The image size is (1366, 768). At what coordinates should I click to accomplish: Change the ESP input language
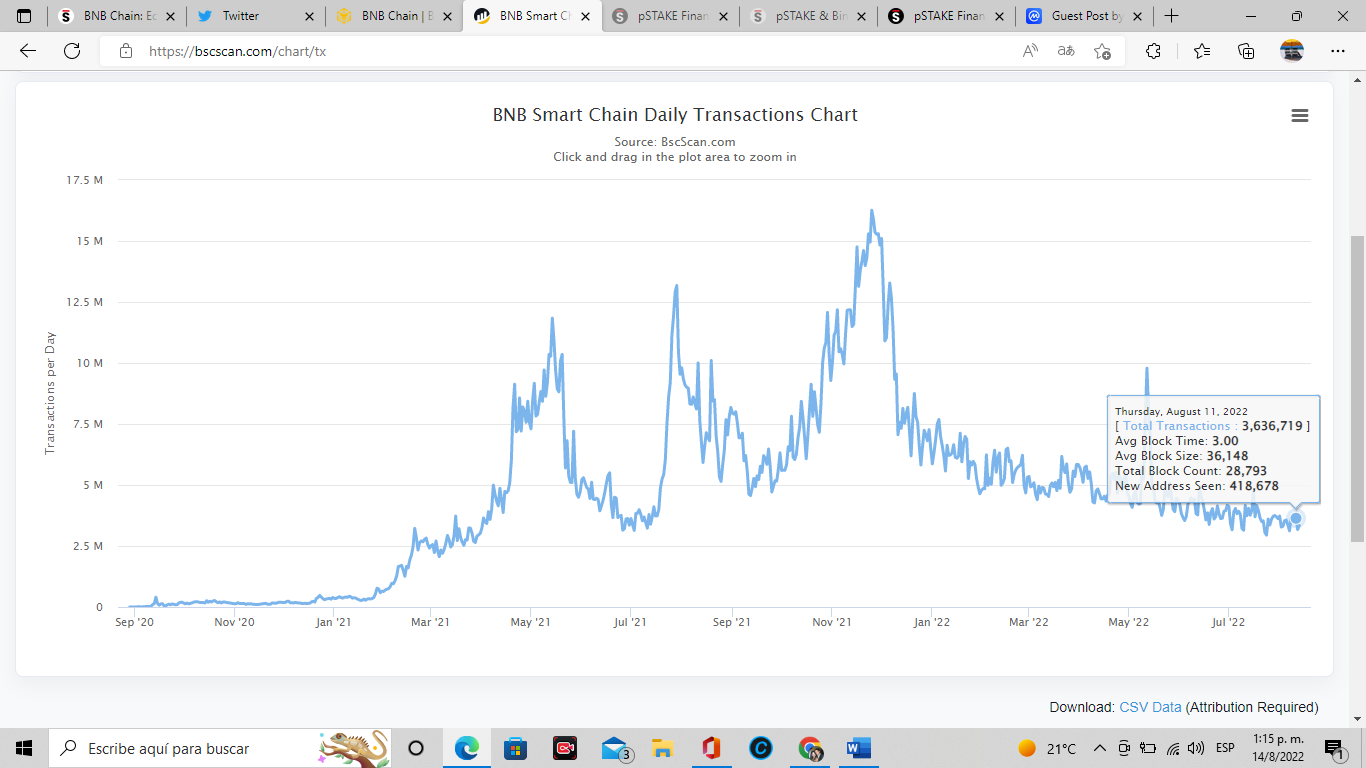point(1225,748)
